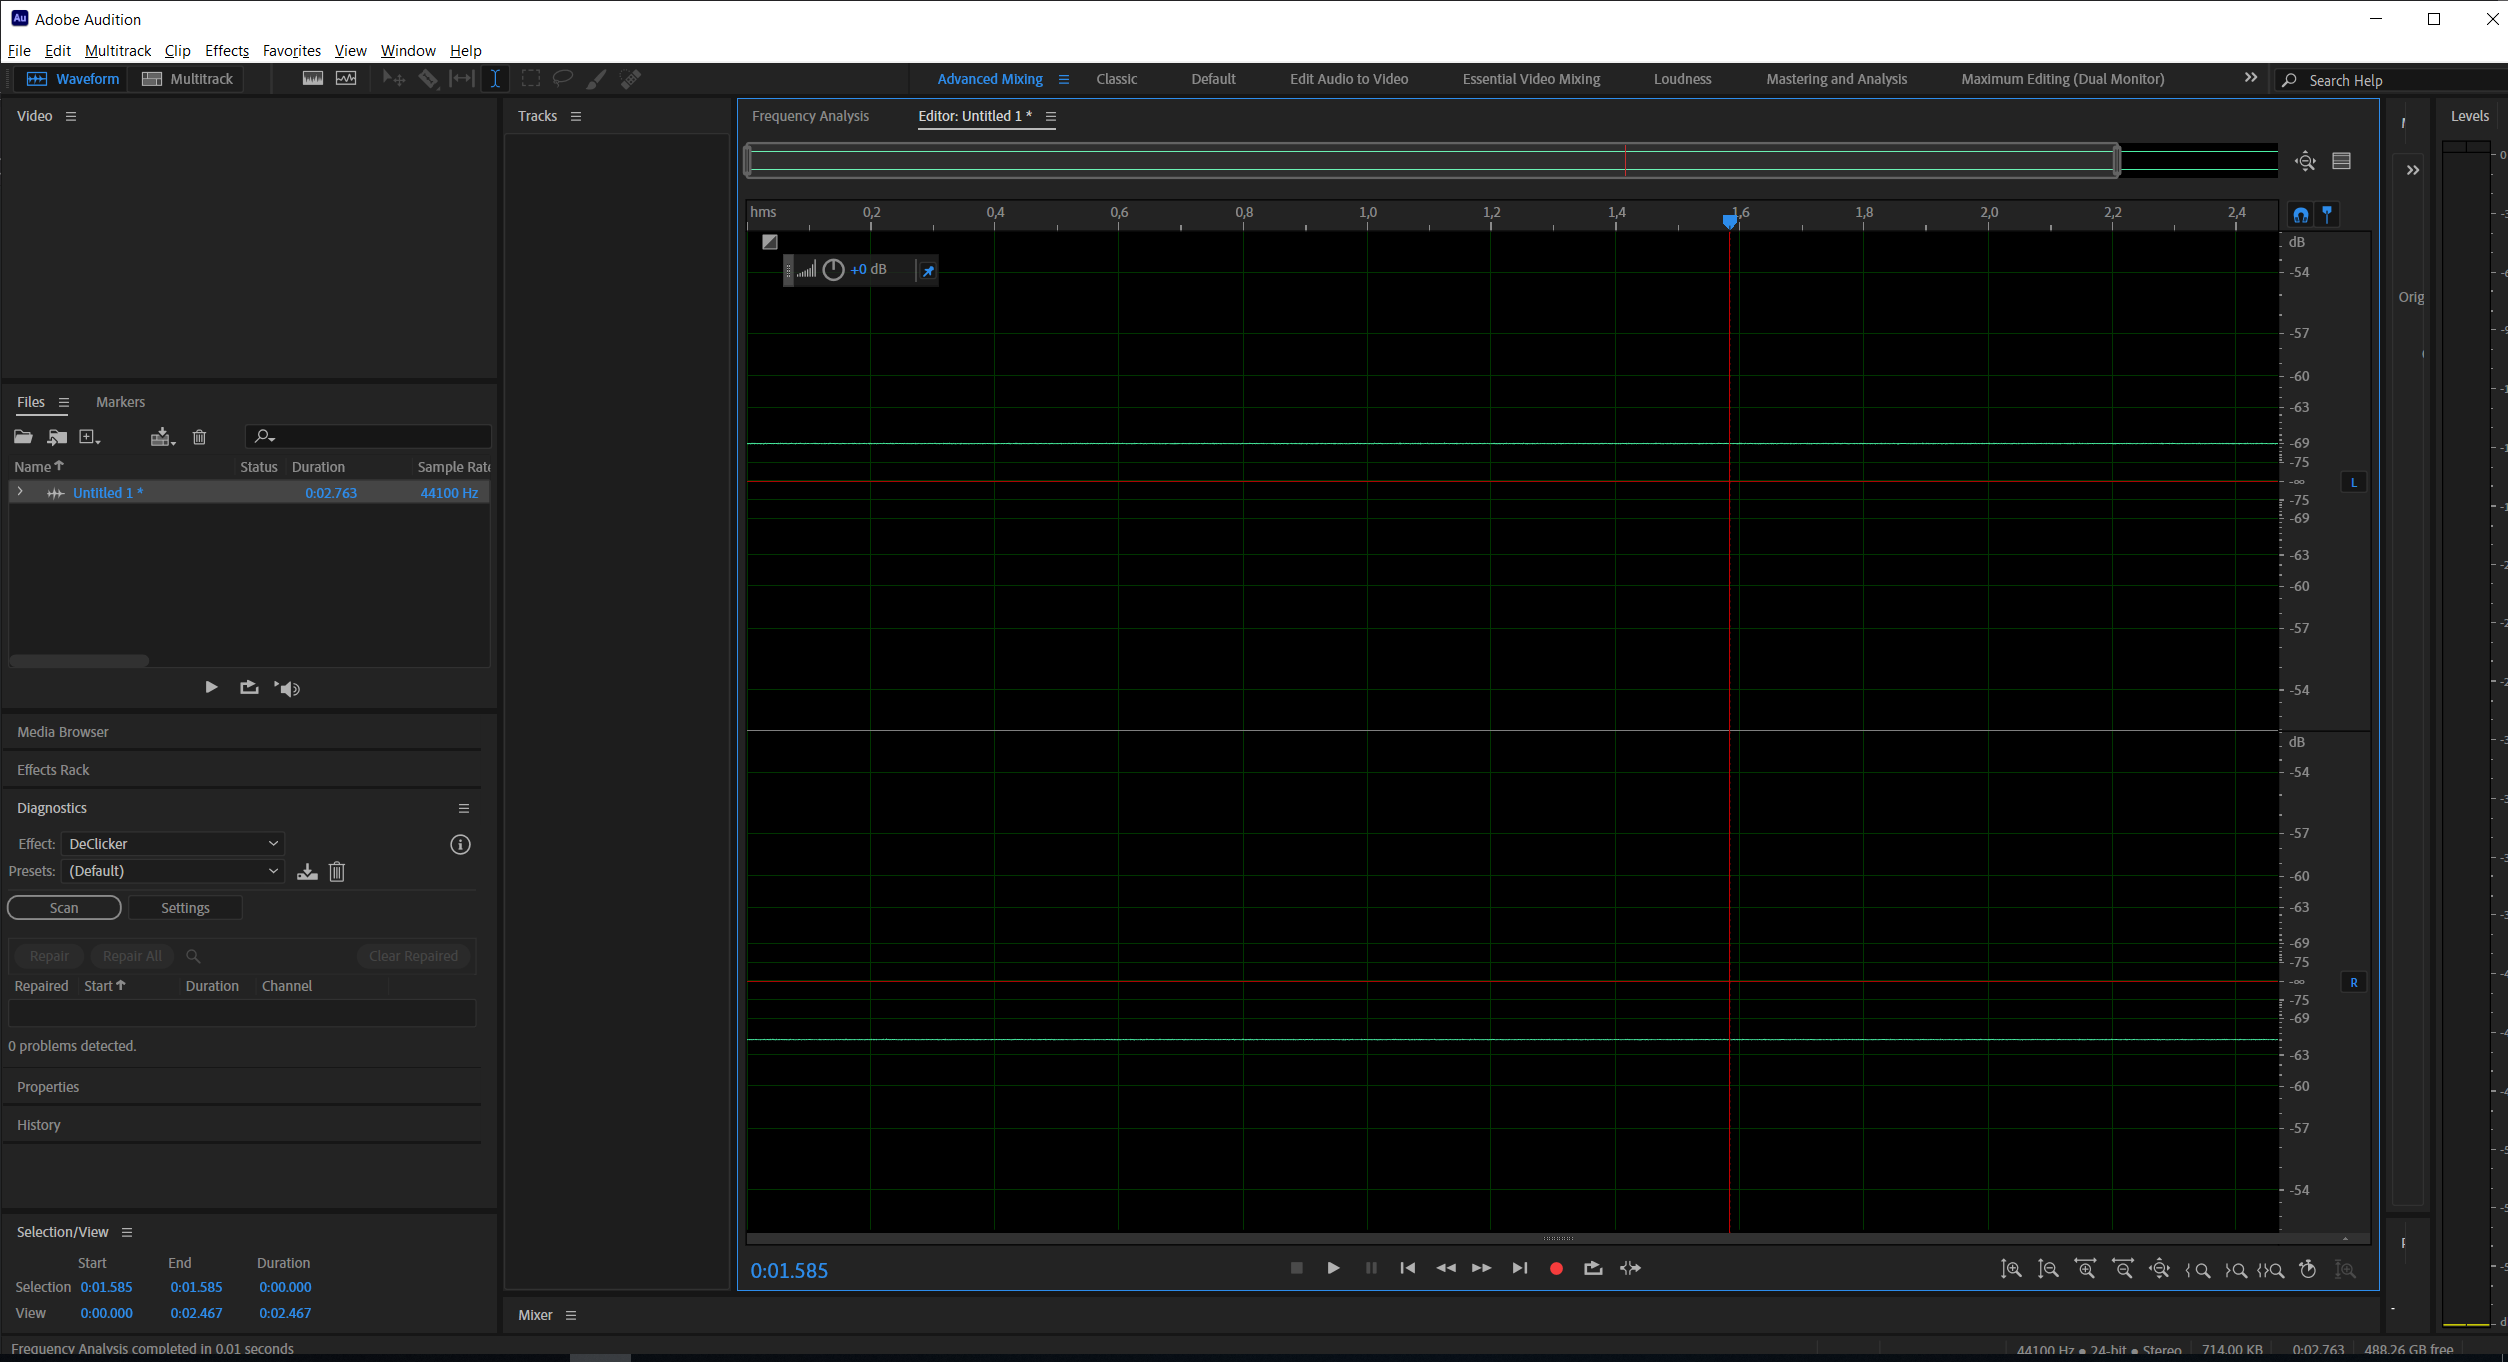Click the DeClicker info icon
Image resolution: width=2508 pixels, height=1362 pixels.
coord(460,845)
